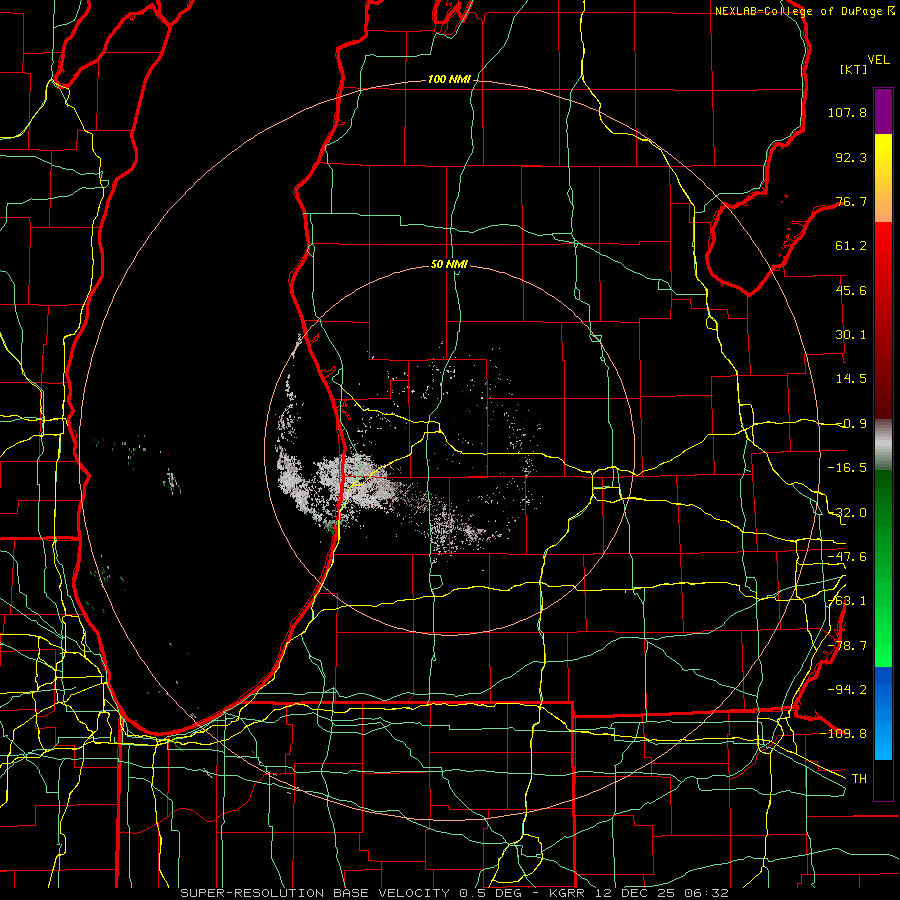Pick the purple segment of the color bar
This screenshot has height=900, width=900.
[x=883, y=111]
